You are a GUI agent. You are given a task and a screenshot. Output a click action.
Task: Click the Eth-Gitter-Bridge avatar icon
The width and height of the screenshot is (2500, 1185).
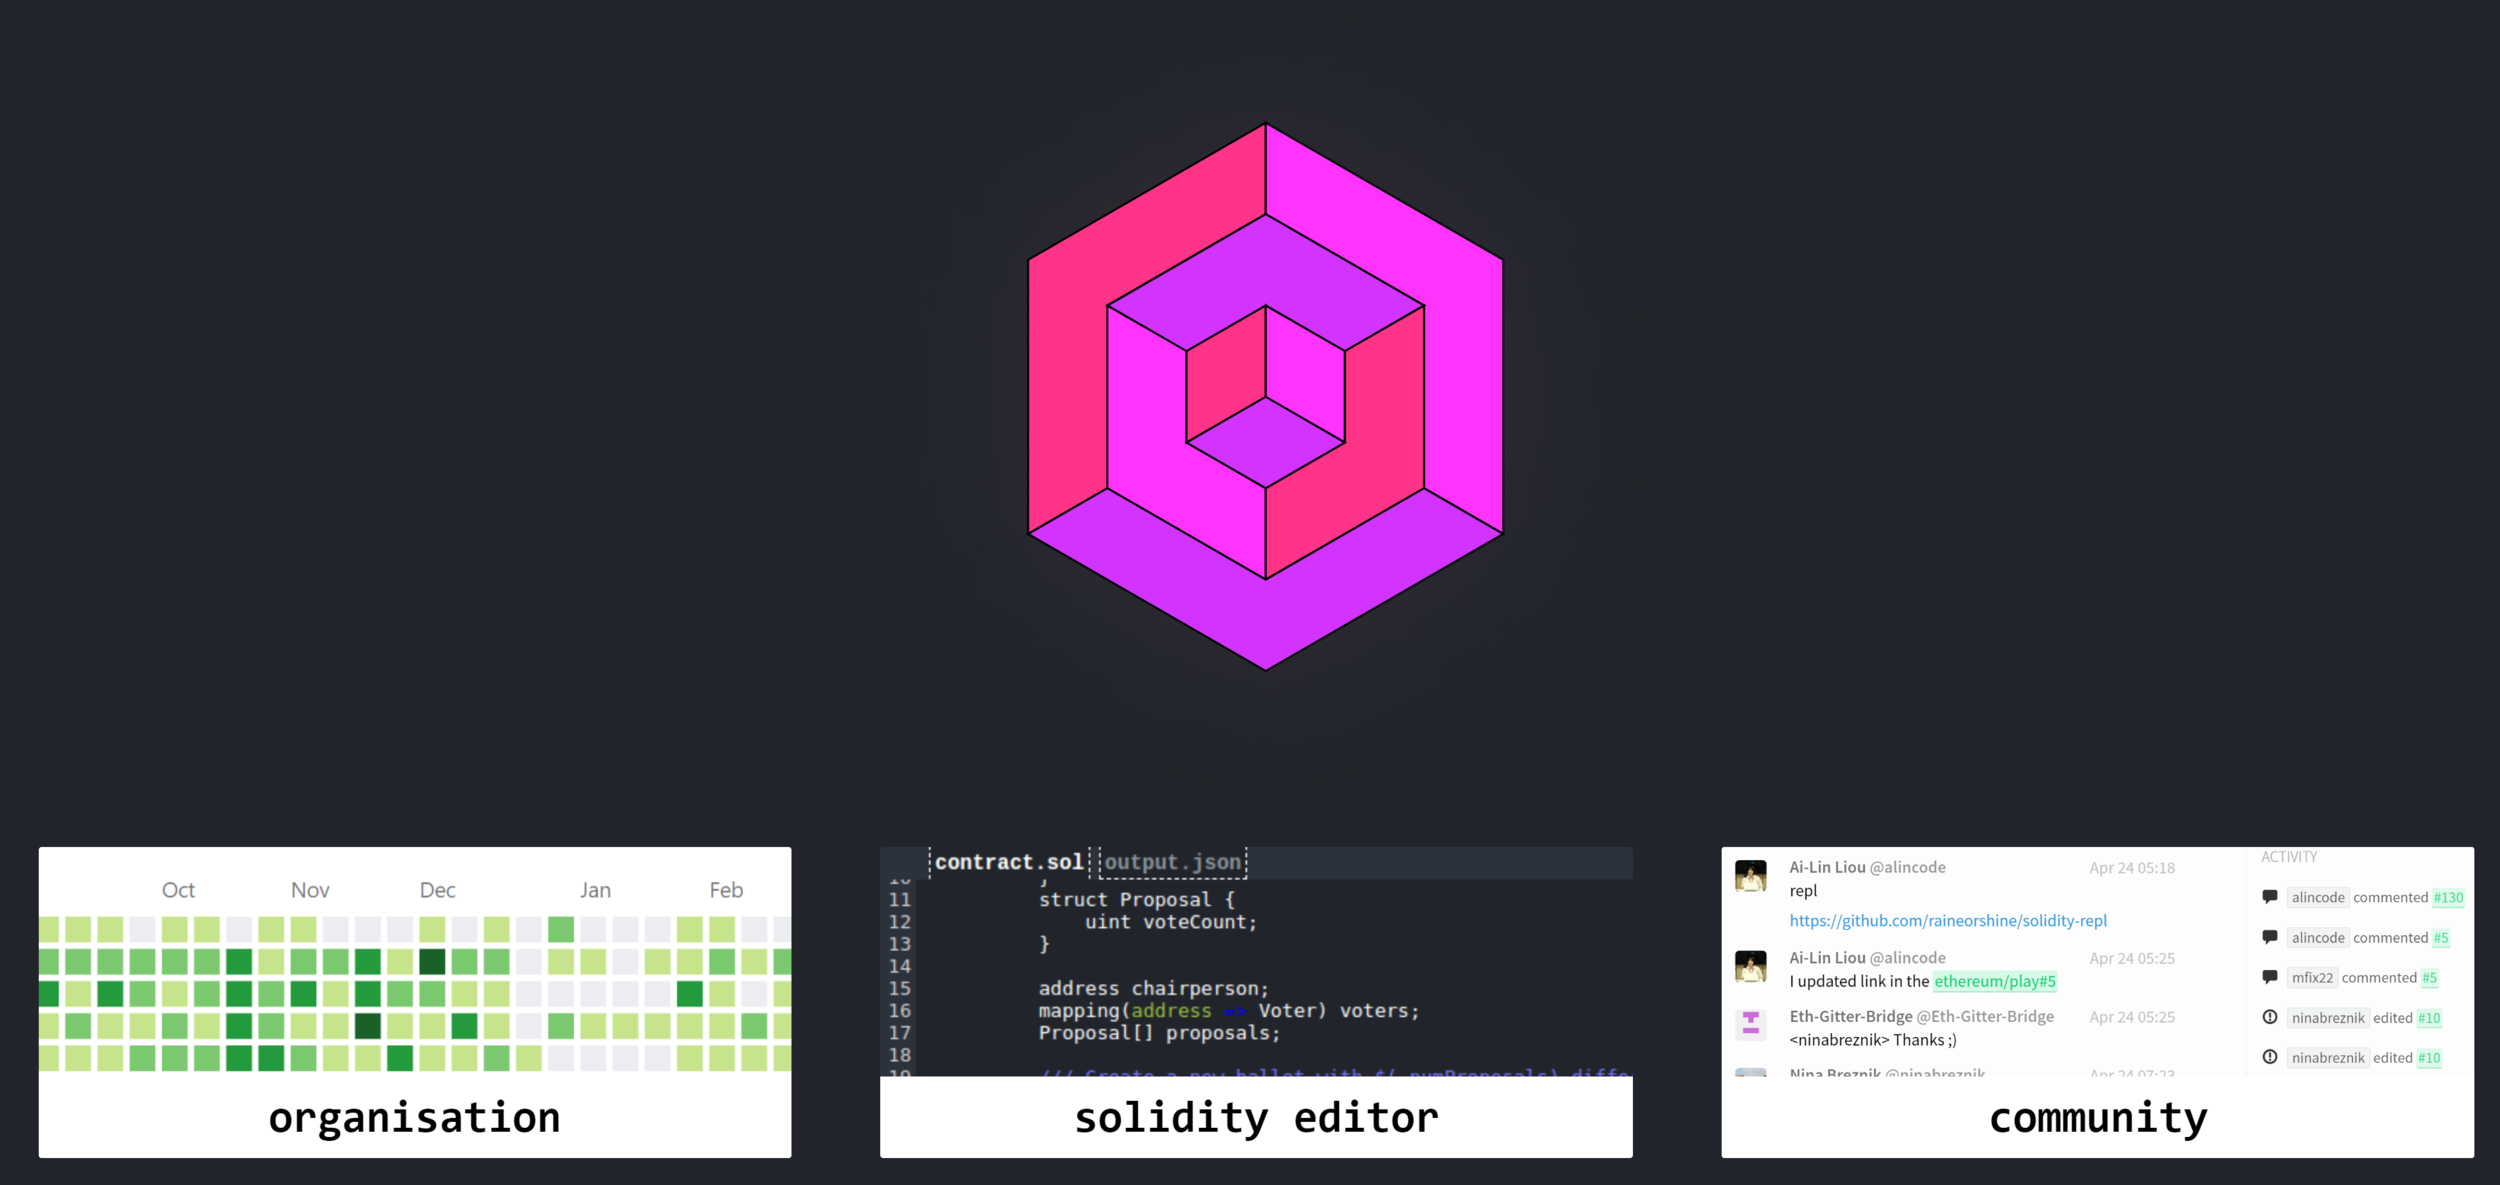(x=1750, y=1023)
